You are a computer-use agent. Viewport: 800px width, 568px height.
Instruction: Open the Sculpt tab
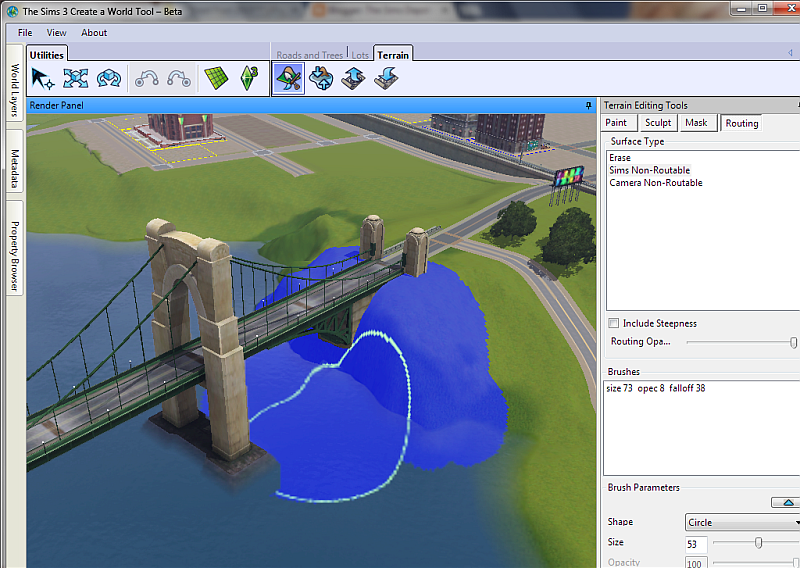pyautogui.click(x=657, y=123)
